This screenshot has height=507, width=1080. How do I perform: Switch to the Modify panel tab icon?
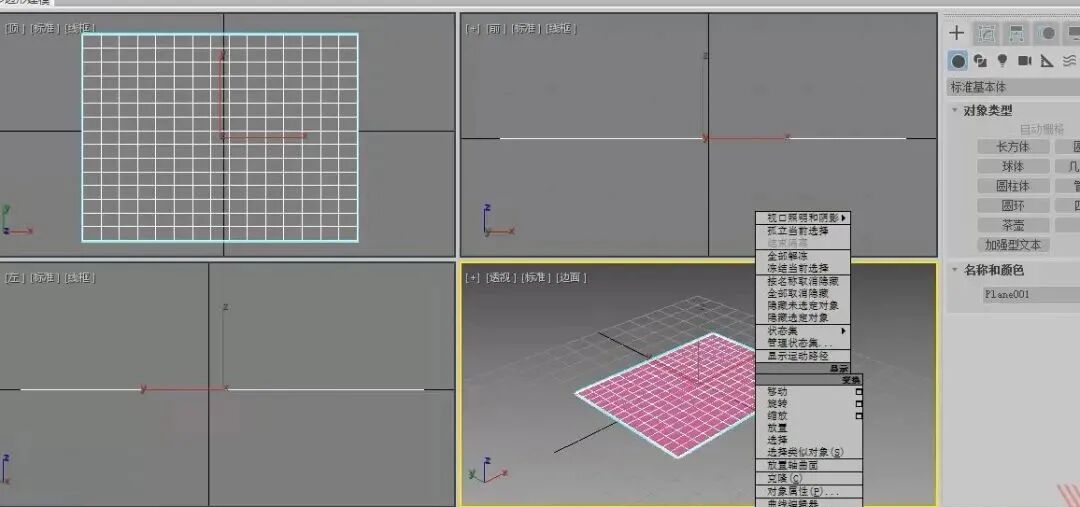pyautogui.click(x=987, y=33)
